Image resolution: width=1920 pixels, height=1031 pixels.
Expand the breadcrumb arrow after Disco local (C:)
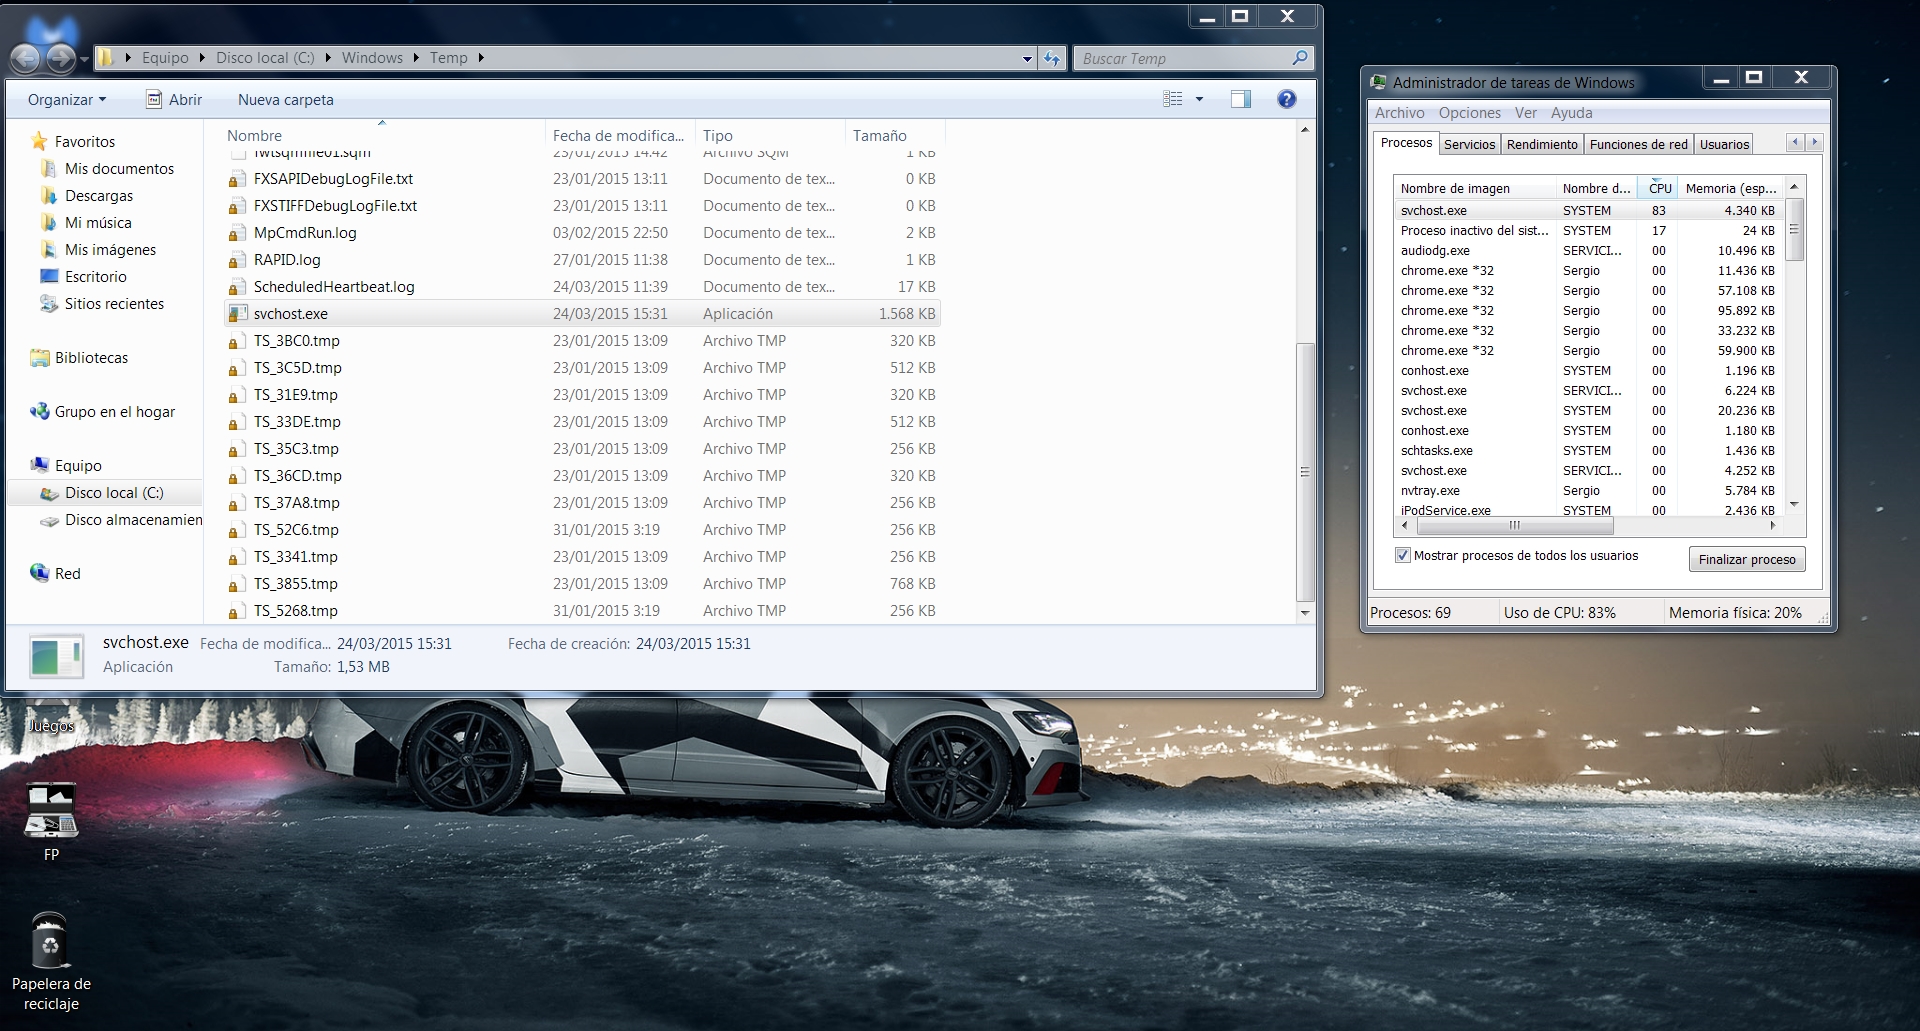click(x=328, y=58)
